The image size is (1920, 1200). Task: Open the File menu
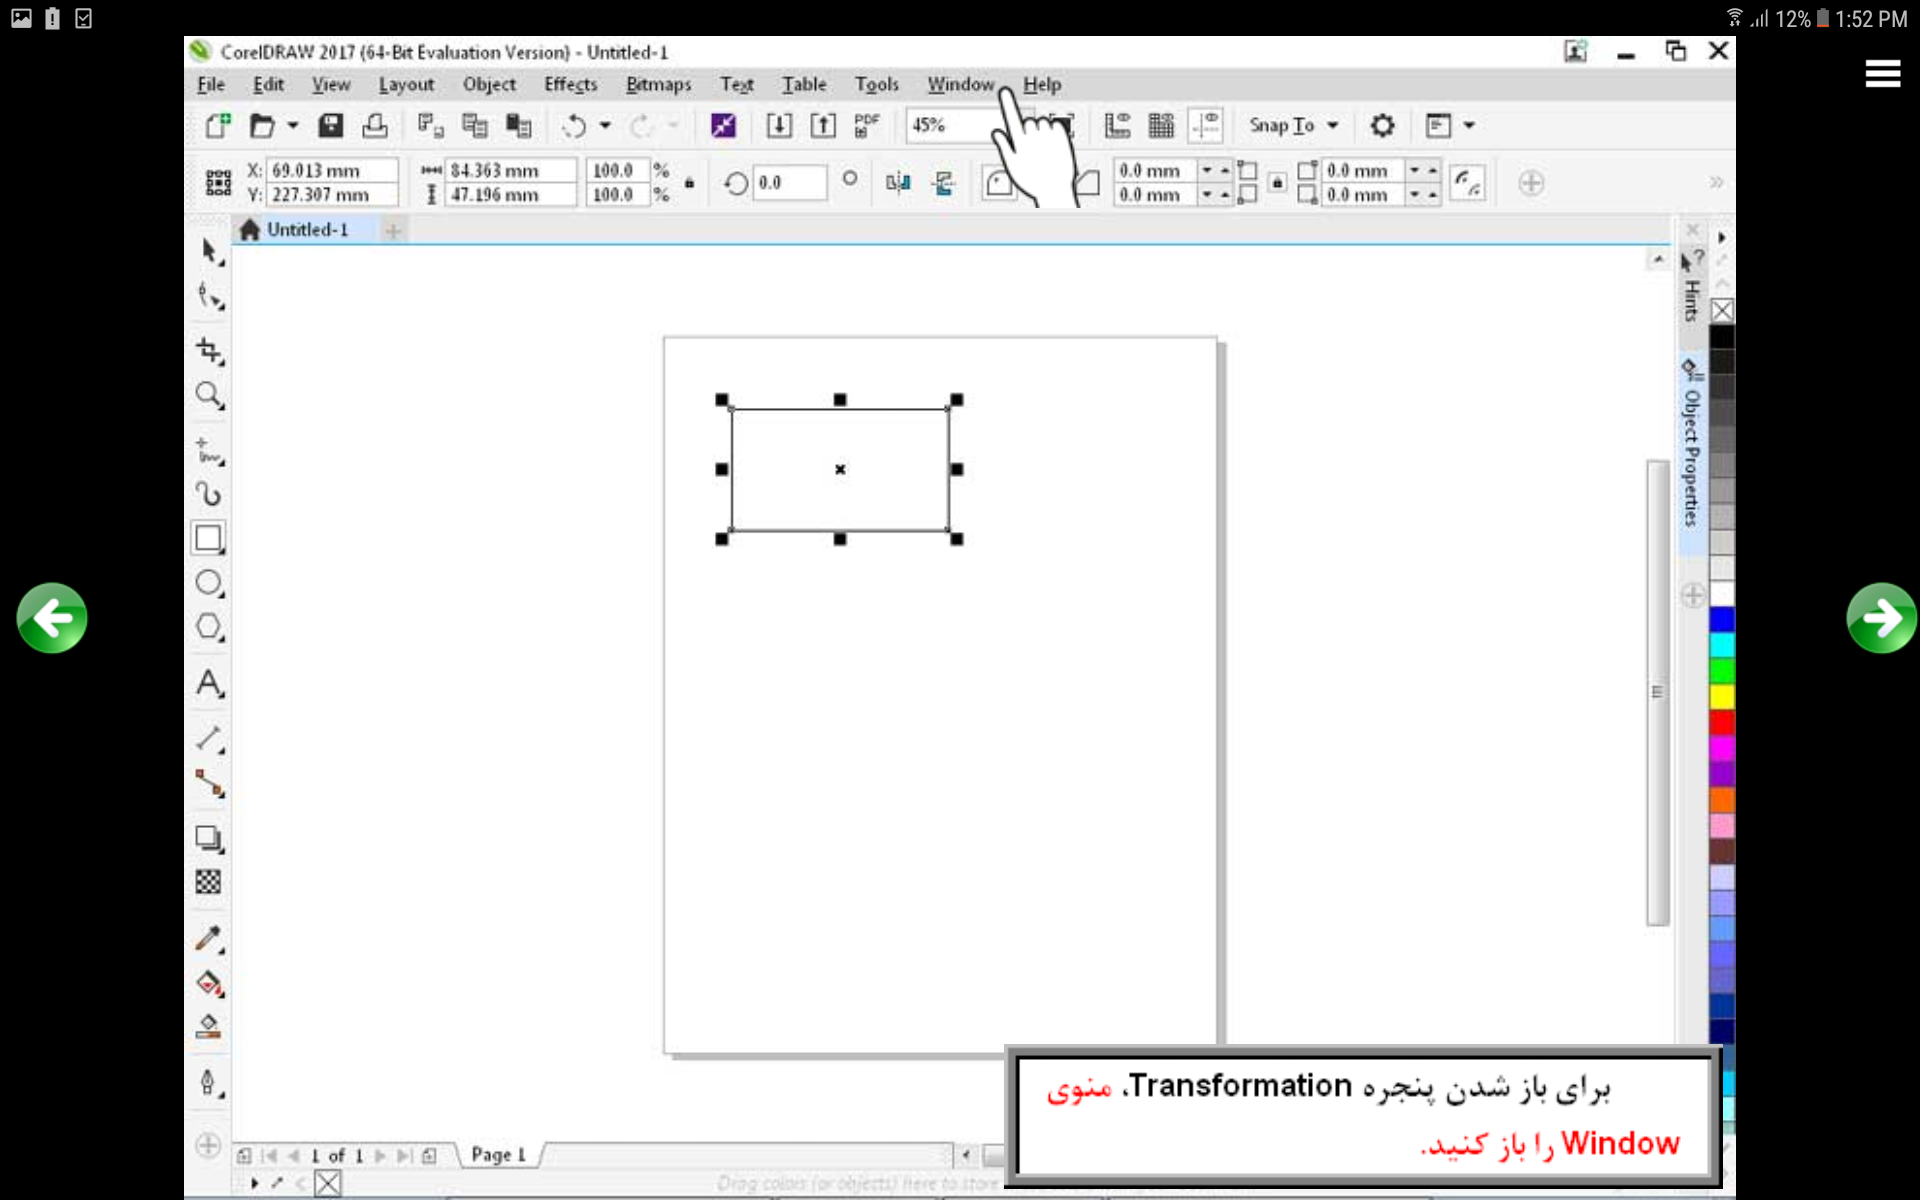coord(211,85)
